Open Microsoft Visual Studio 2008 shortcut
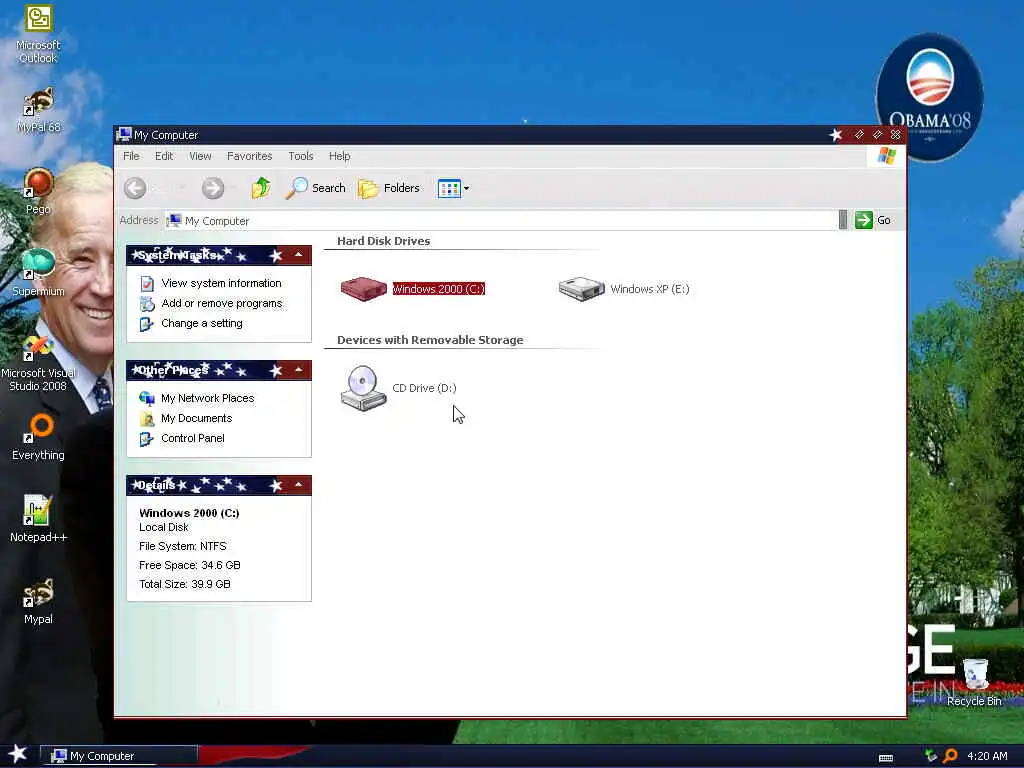1024x768 pixels. (x=38, y=363)
